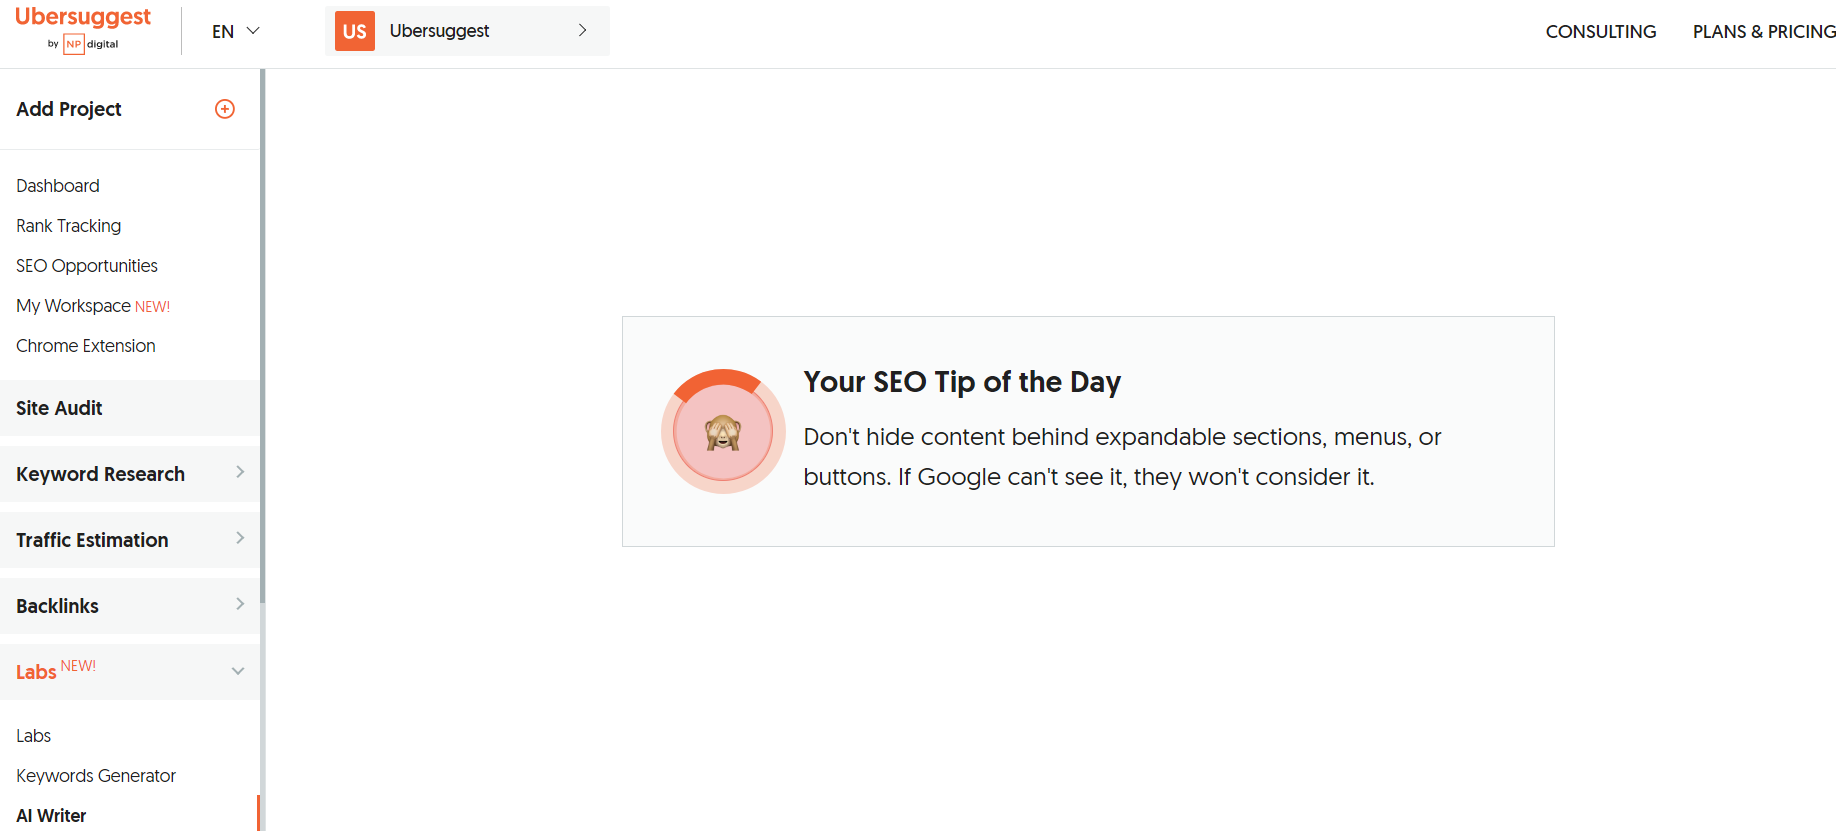Open Consulting in the top navigation
Image resolution: width=1836 pixels, height=831 pixels.
1601,32
